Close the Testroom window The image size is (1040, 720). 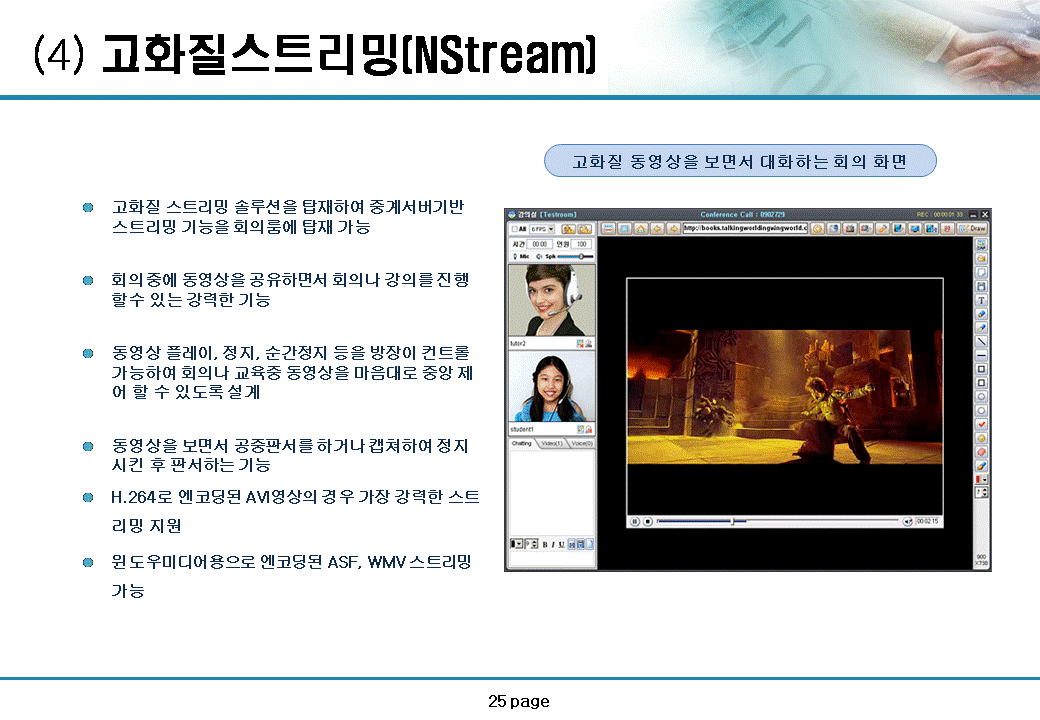tap(985, 215)
